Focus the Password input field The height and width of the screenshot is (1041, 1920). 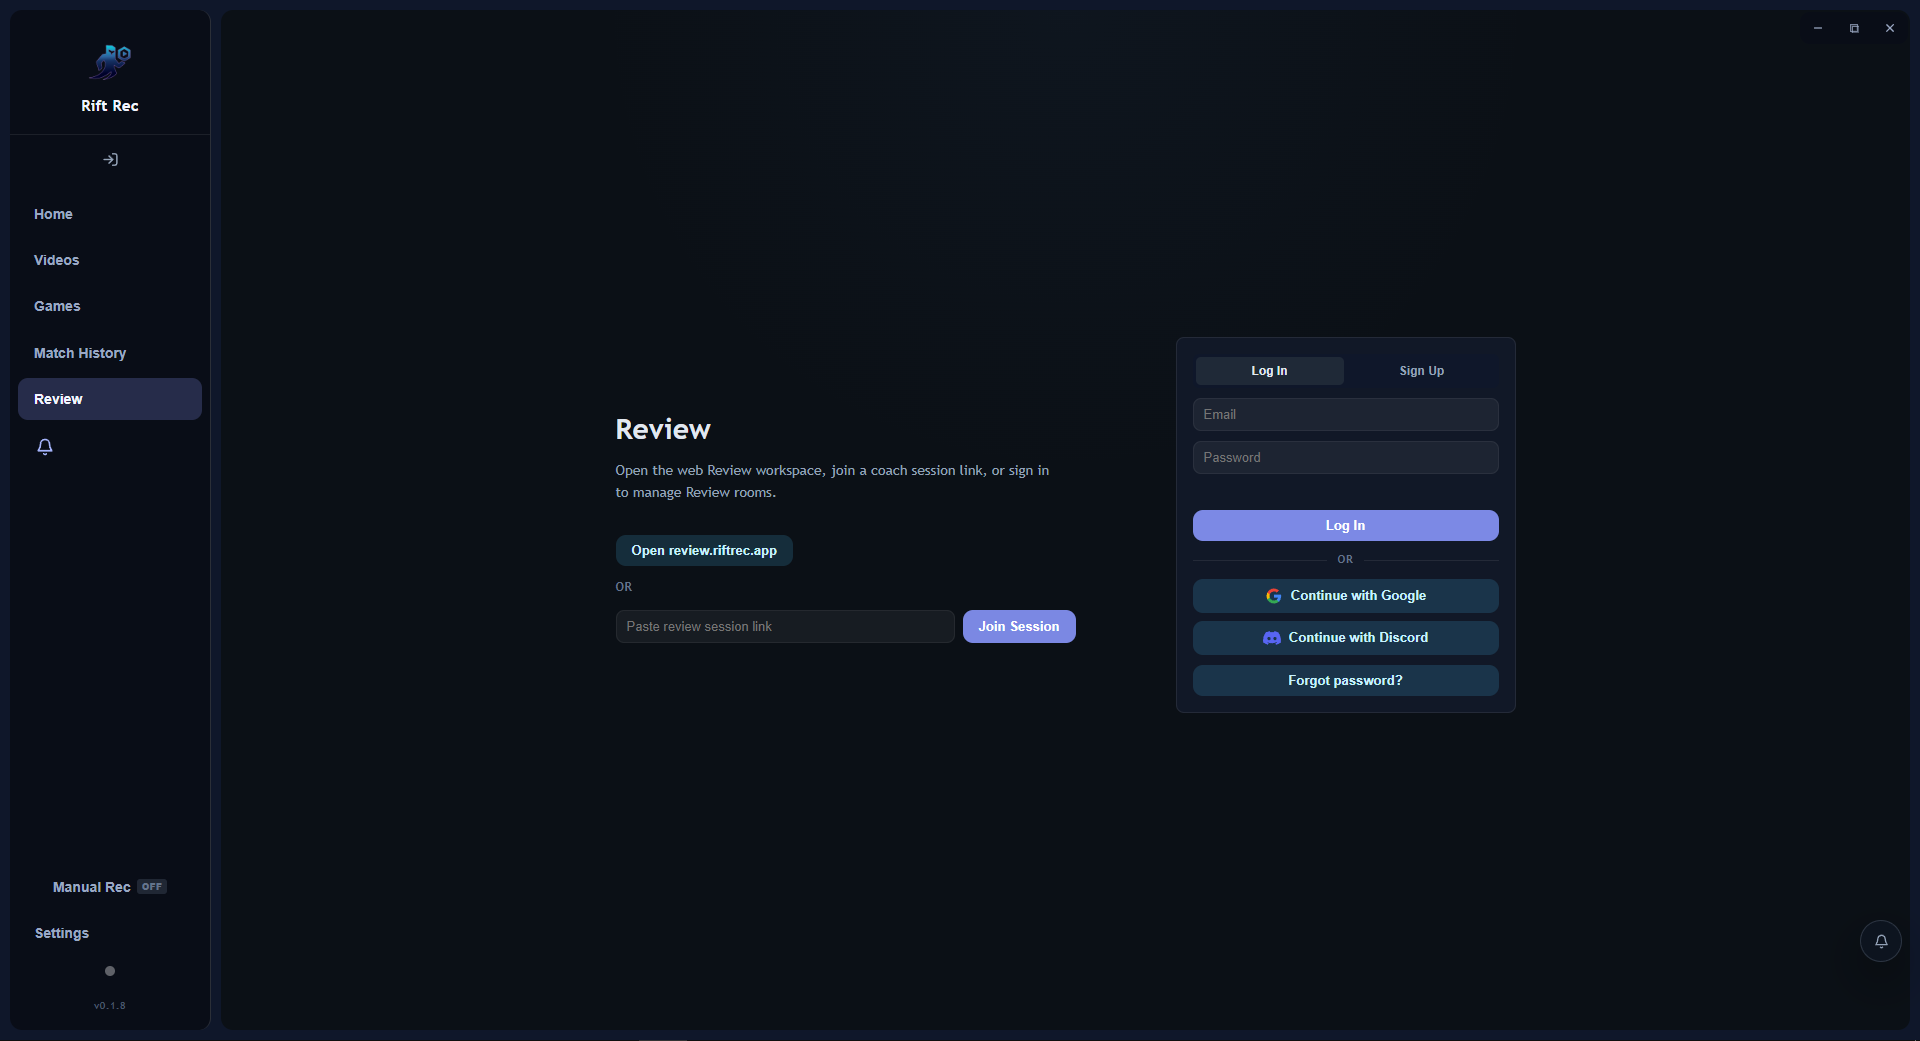1345,458
